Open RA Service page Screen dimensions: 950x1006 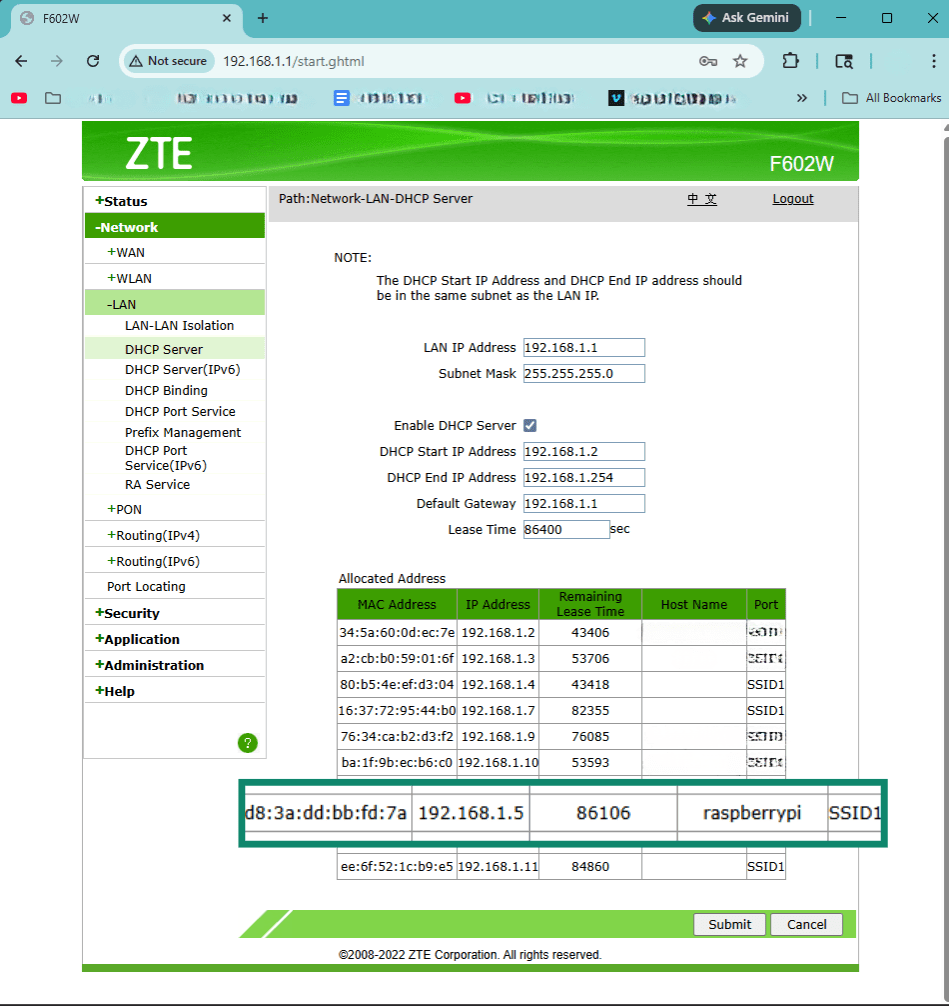pos(157,485)
